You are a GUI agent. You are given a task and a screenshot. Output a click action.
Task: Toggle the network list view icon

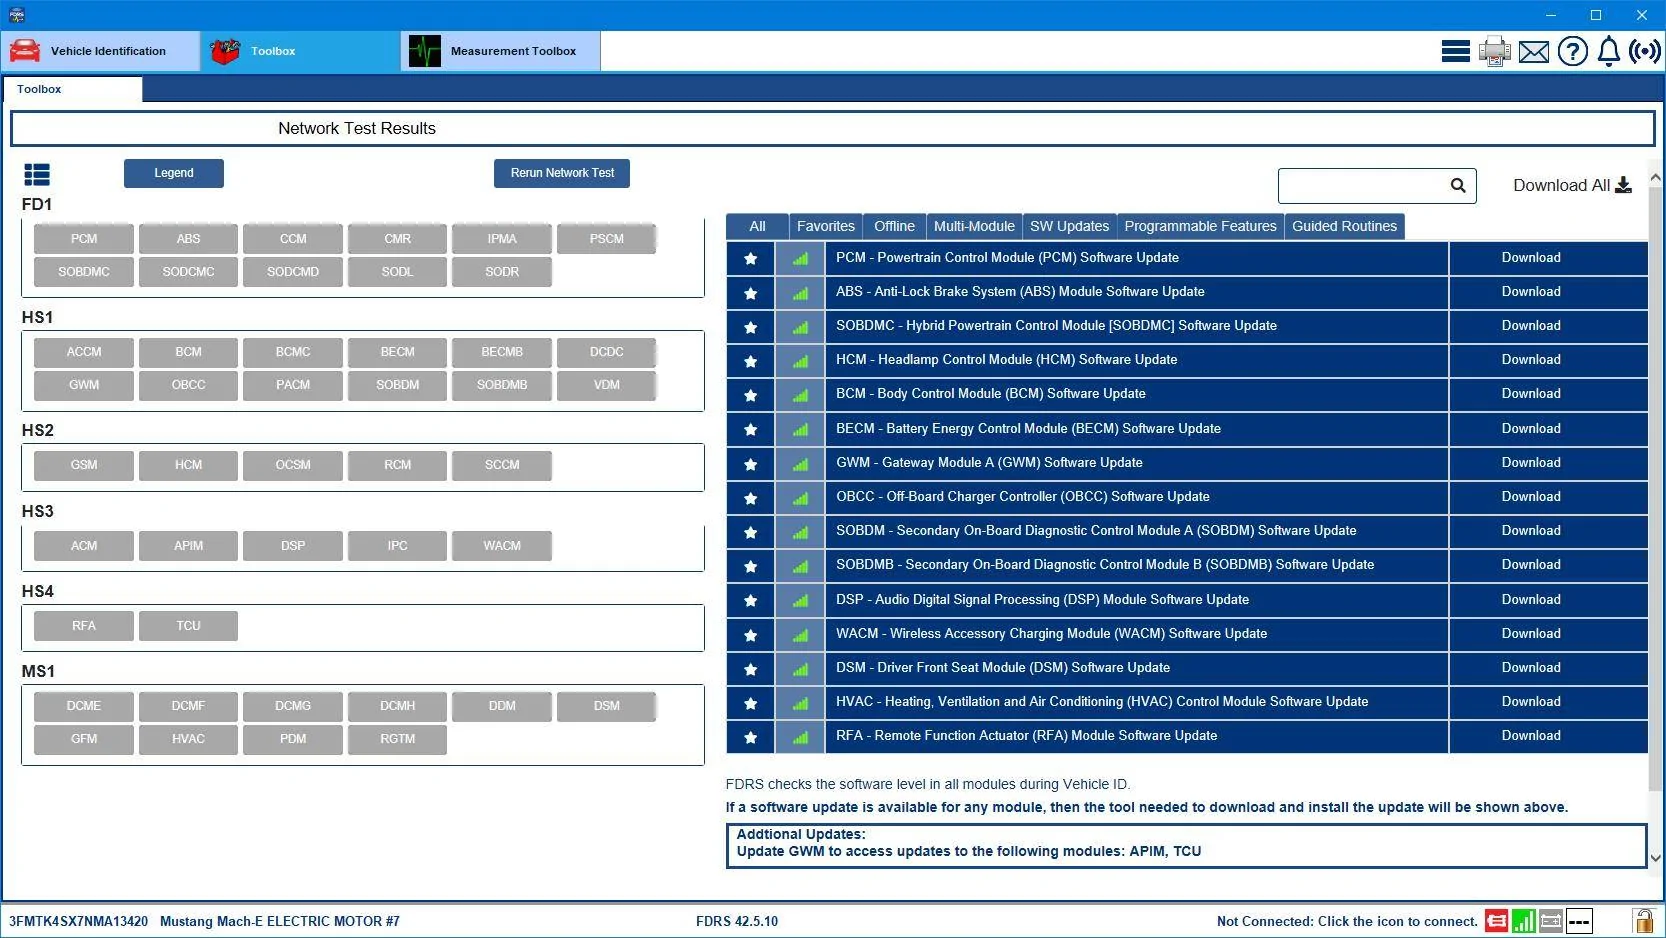point(37,175)
